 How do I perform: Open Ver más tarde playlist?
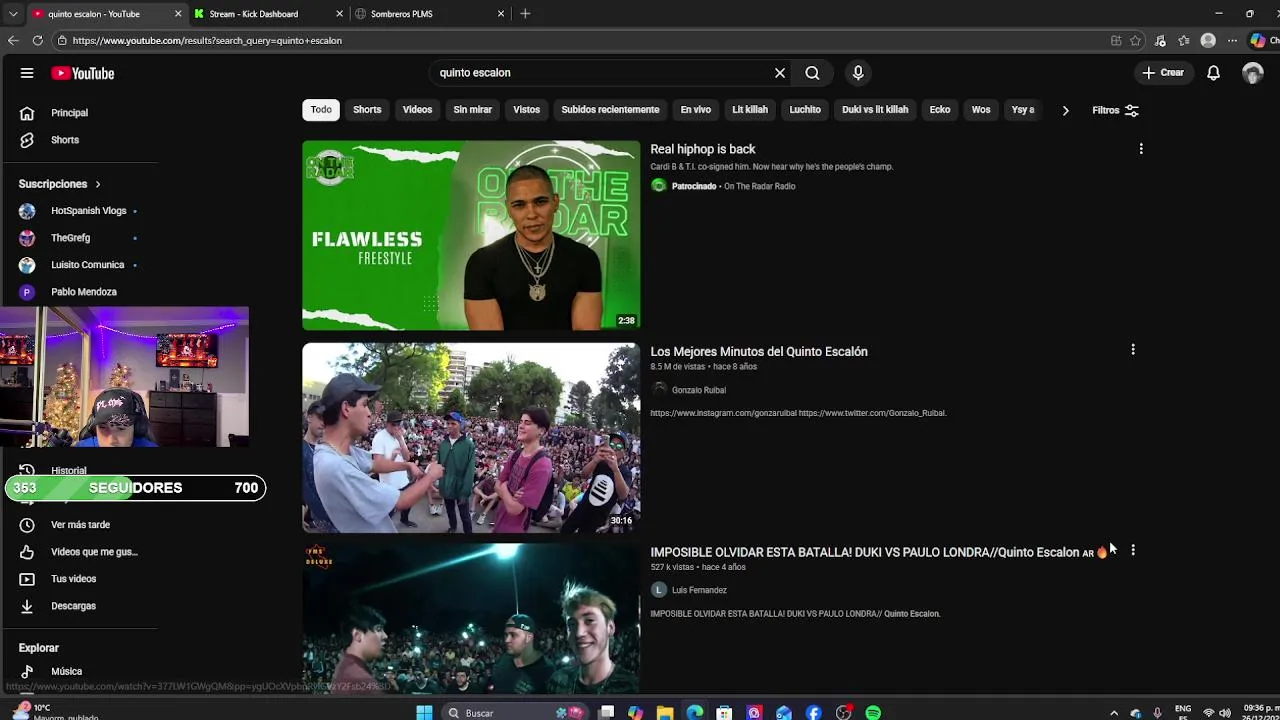click(x=80, y=525)
